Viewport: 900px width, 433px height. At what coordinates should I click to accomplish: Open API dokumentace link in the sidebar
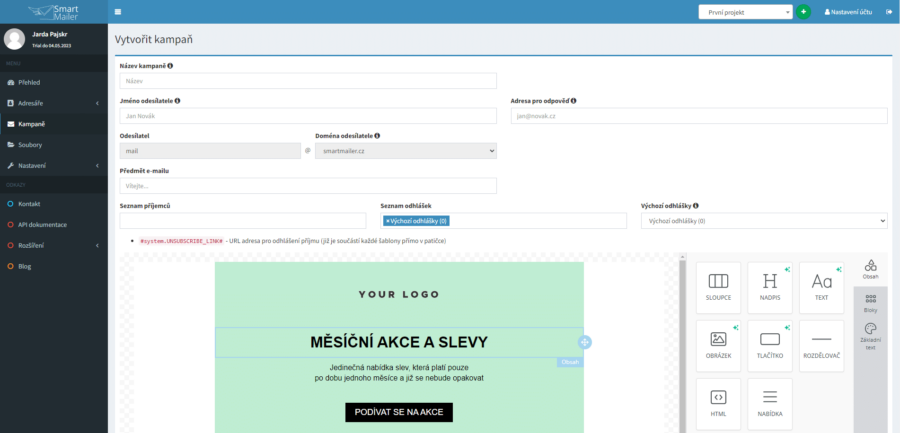coord(54,225)
